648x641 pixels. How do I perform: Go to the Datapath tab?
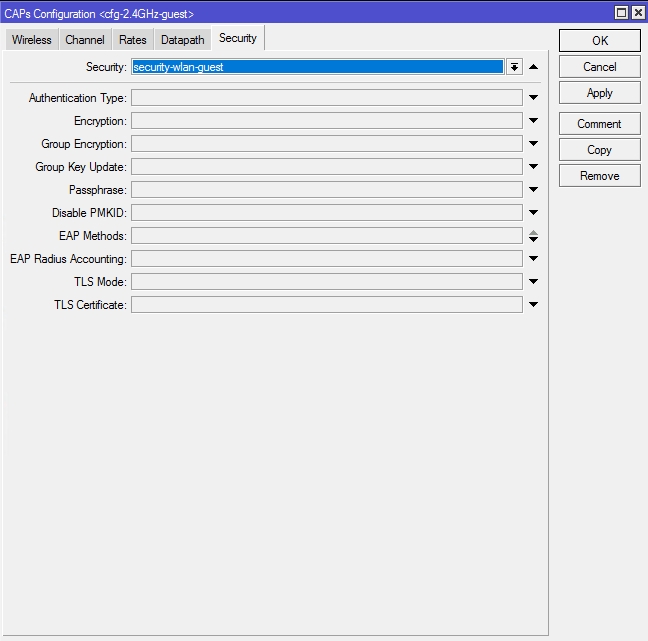tap(182, 40)
